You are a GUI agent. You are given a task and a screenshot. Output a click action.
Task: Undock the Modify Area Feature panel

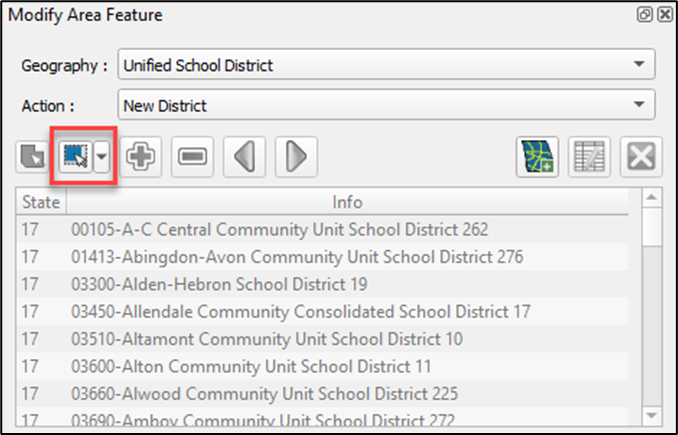click(646, 15)
